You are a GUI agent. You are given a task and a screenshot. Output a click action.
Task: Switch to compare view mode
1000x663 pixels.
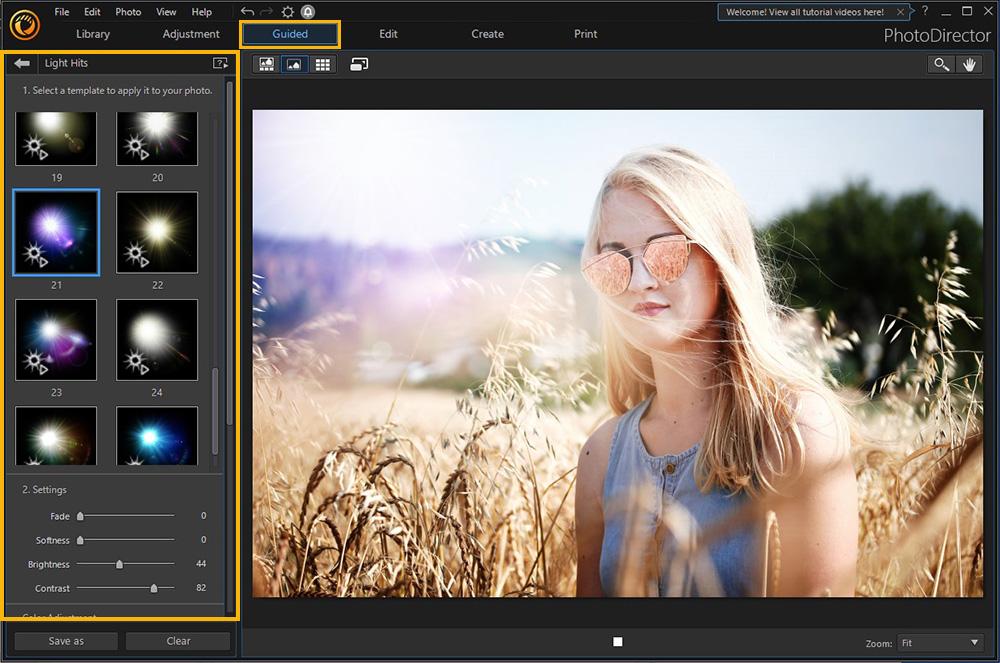tap(266, 64)
